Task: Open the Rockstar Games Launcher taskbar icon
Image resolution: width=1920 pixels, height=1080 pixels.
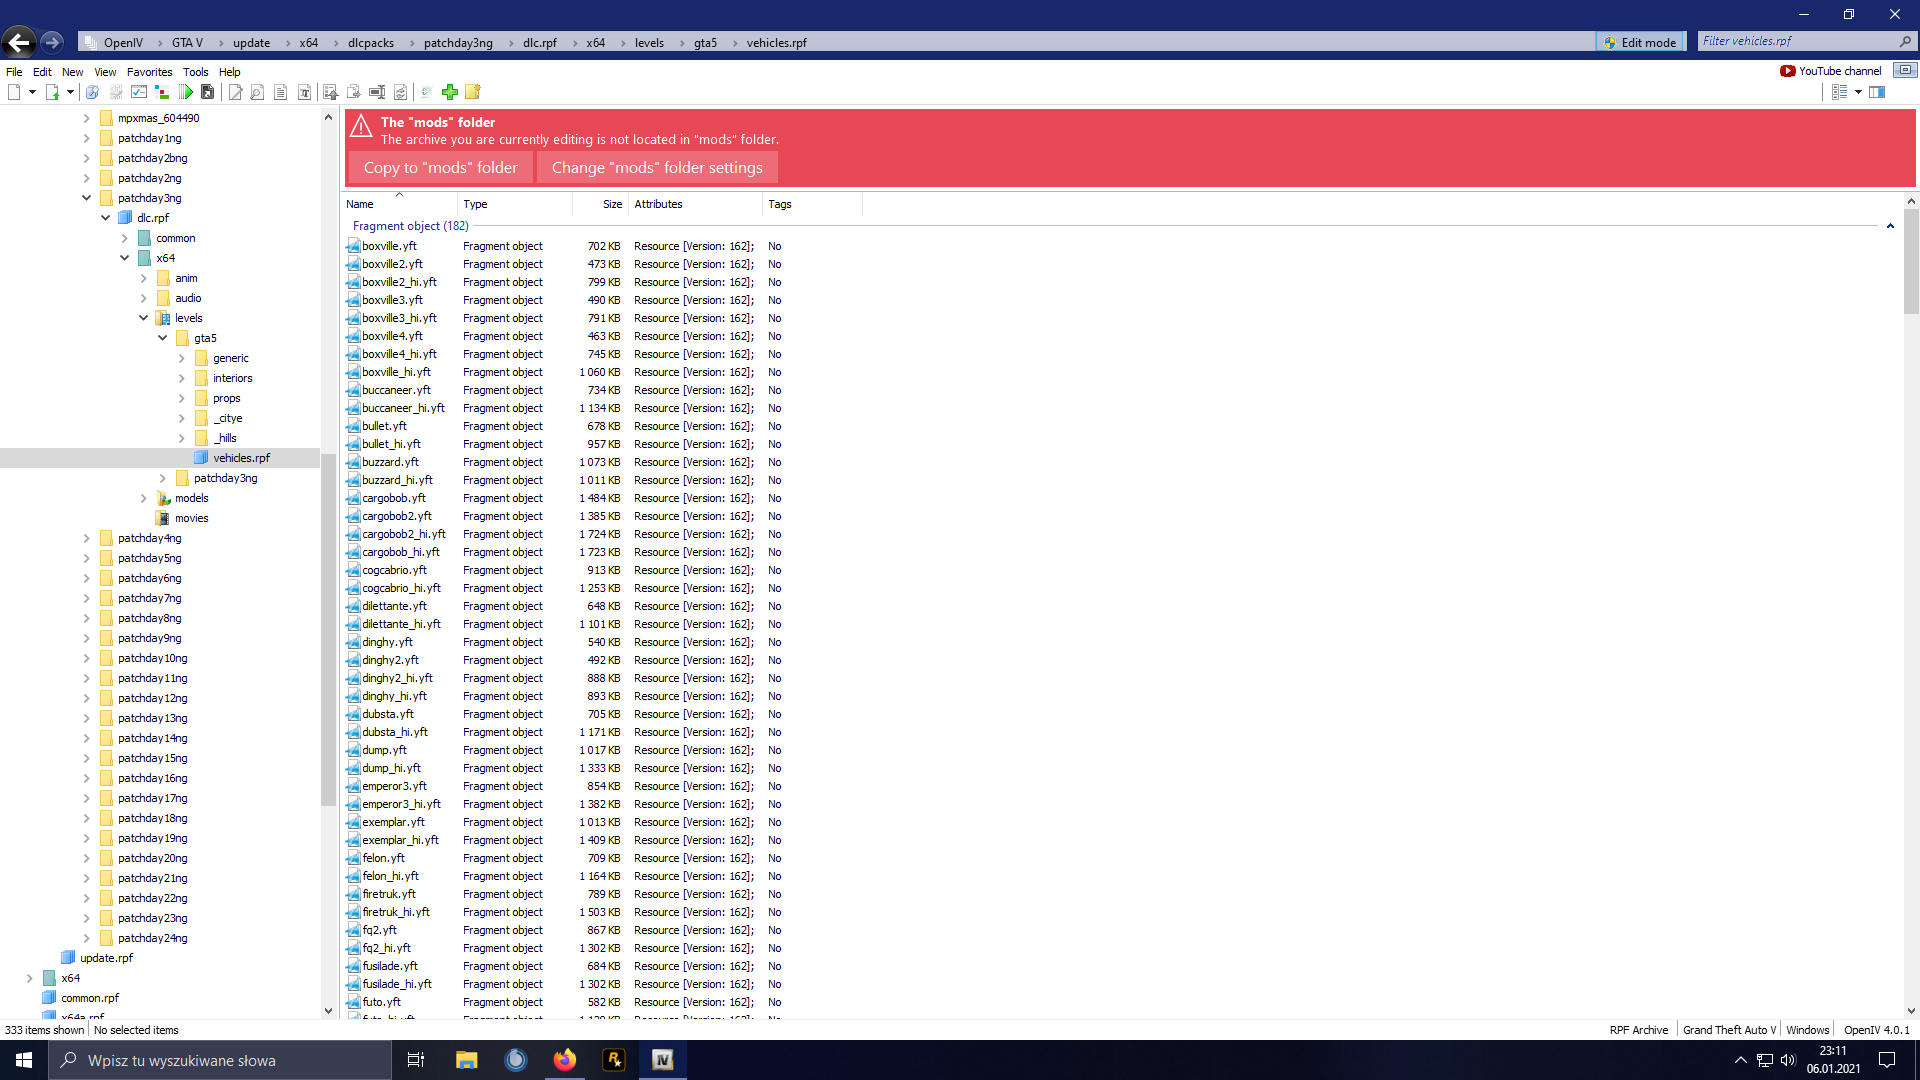Action: [x=614, y=1060]
